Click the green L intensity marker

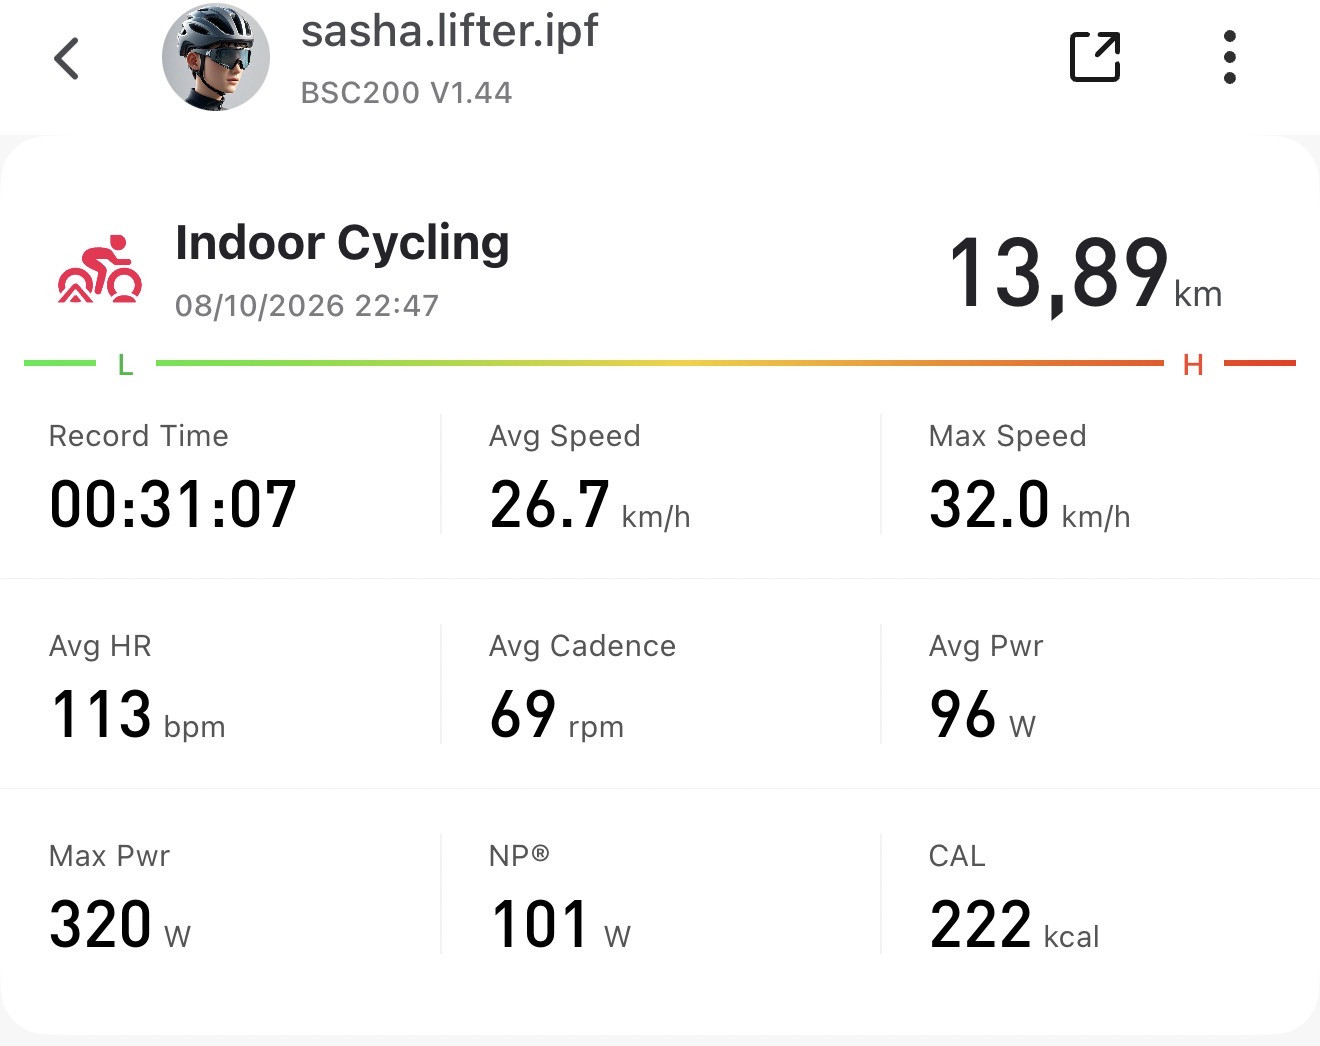(125, 365)
